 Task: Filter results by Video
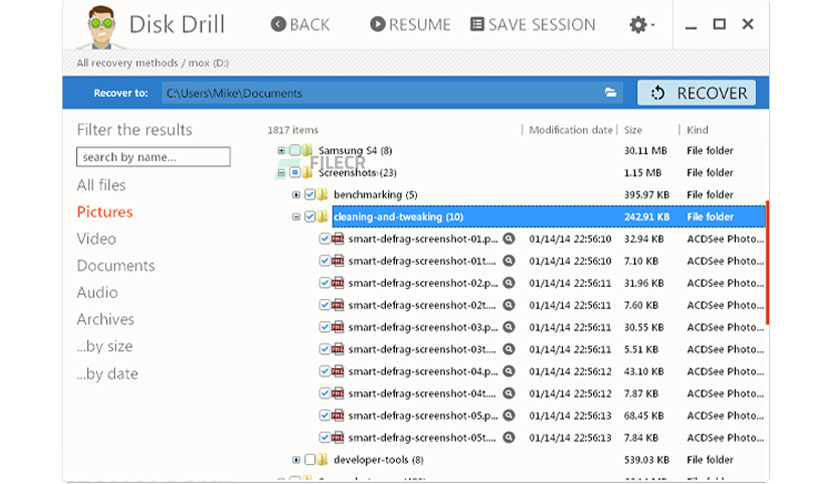pos(97,238)
